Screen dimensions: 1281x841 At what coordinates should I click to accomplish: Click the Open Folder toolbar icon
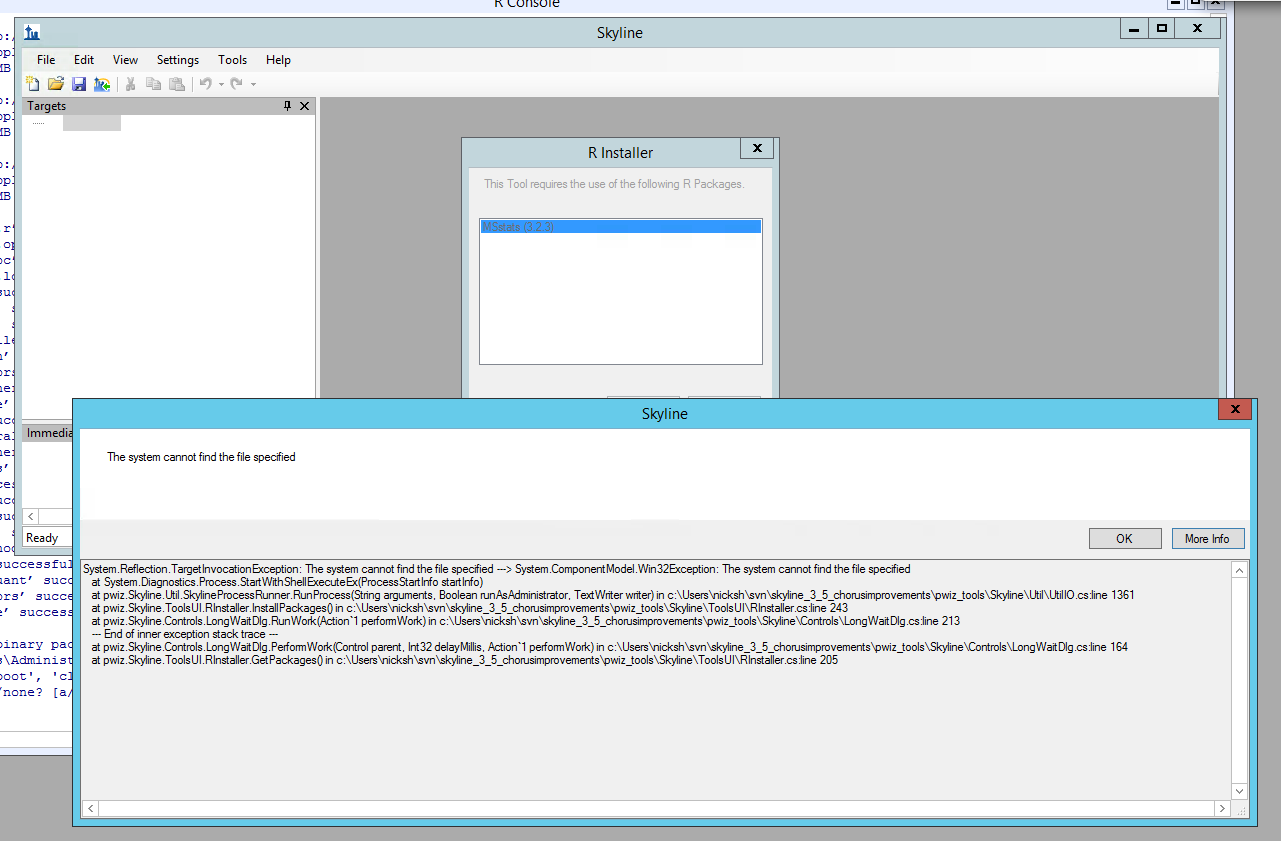coord(56,85)
